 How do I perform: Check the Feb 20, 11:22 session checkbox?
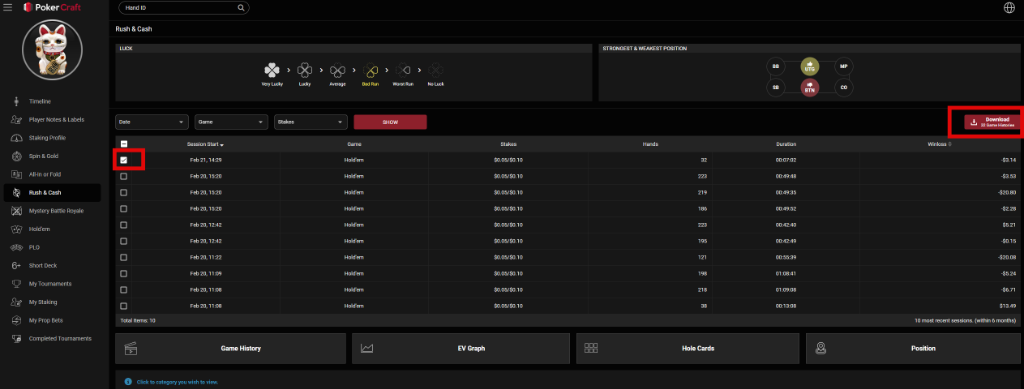pyautogui.click(x=124, y=257)
